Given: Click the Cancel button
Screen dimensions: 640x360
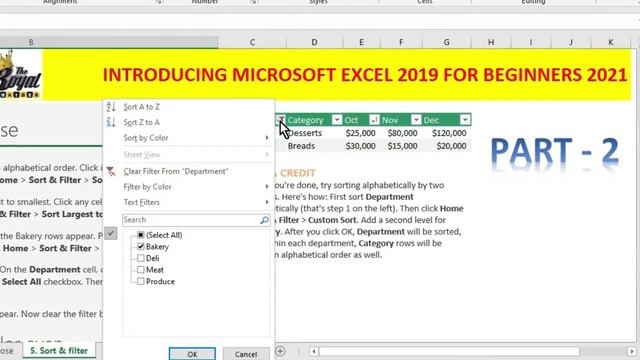Looking at the screenshot, I should click(246, 354).
